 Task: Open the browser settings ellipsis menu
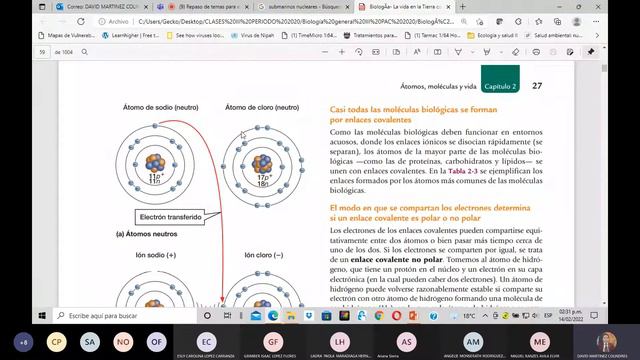(596, 21)
